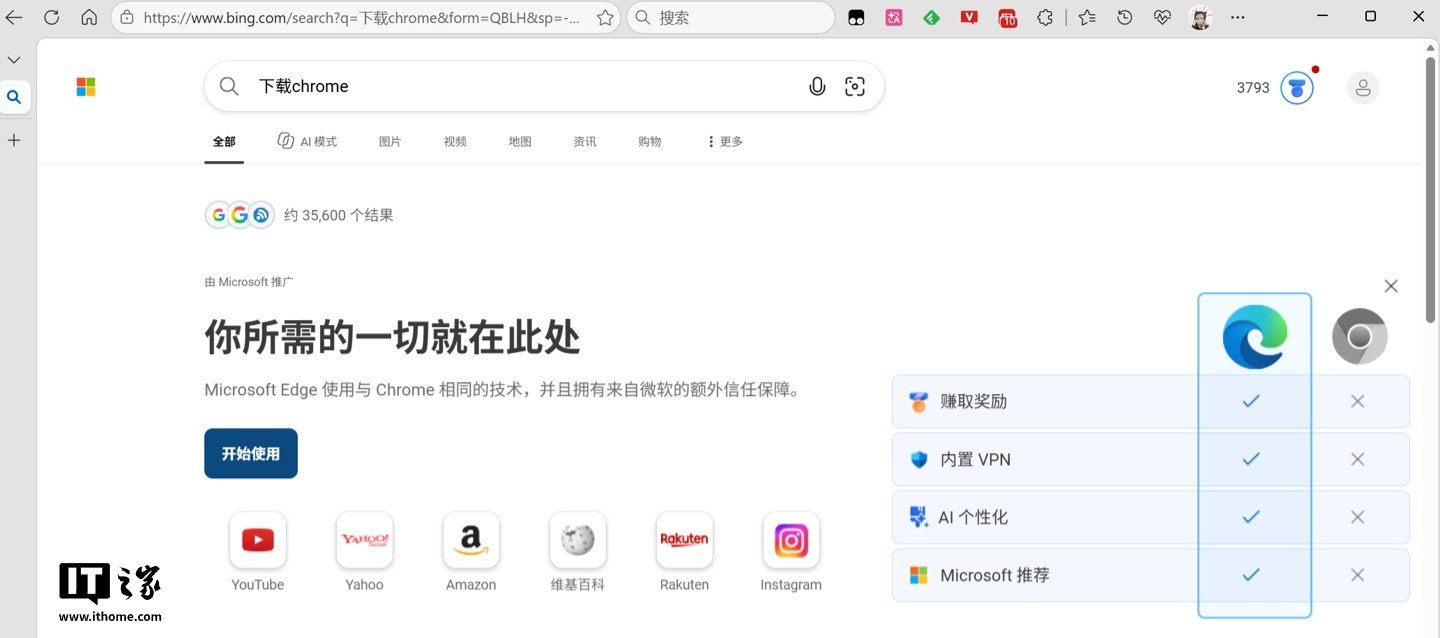Screen dimensions: 1440x638
Task: Open browser History
Action: coord(1125,17)
